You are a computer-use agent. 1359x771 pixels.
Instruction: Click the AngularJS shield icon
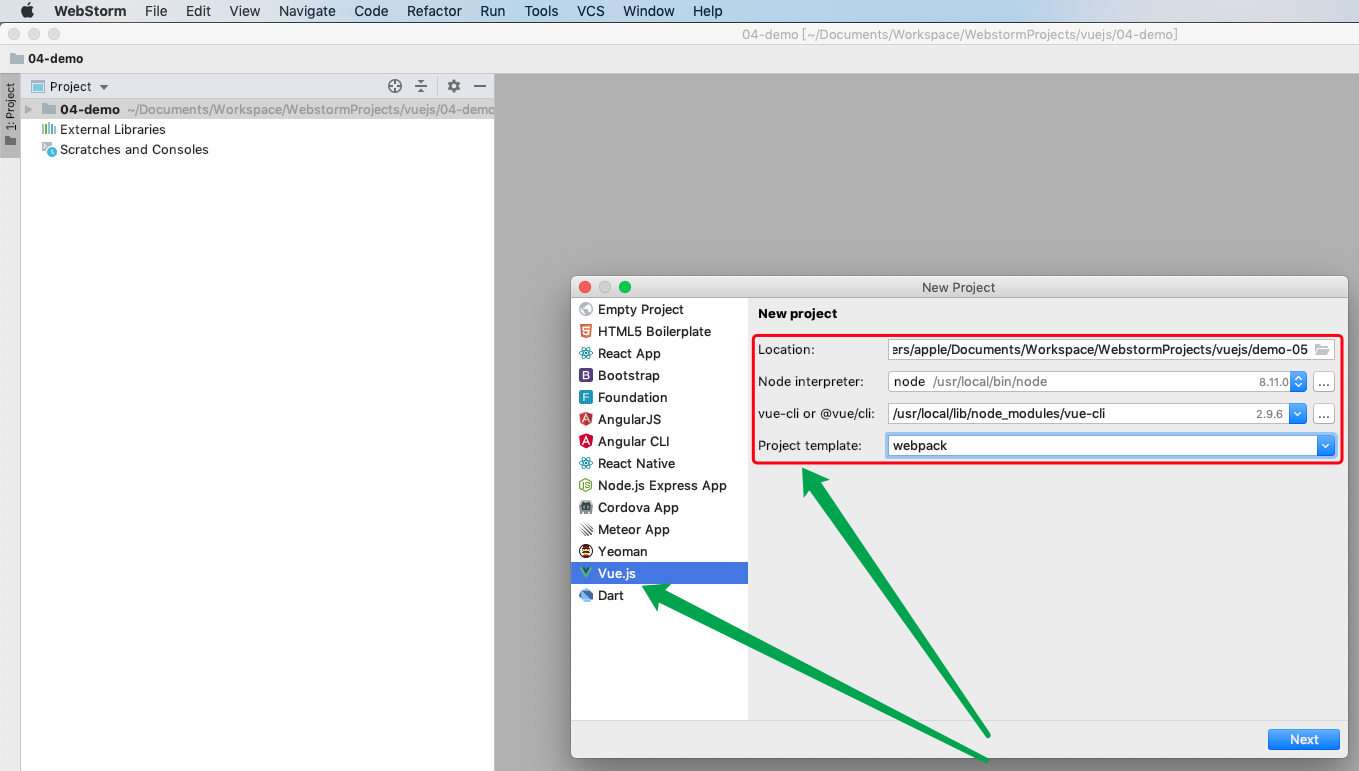click(x=586, y=419)
